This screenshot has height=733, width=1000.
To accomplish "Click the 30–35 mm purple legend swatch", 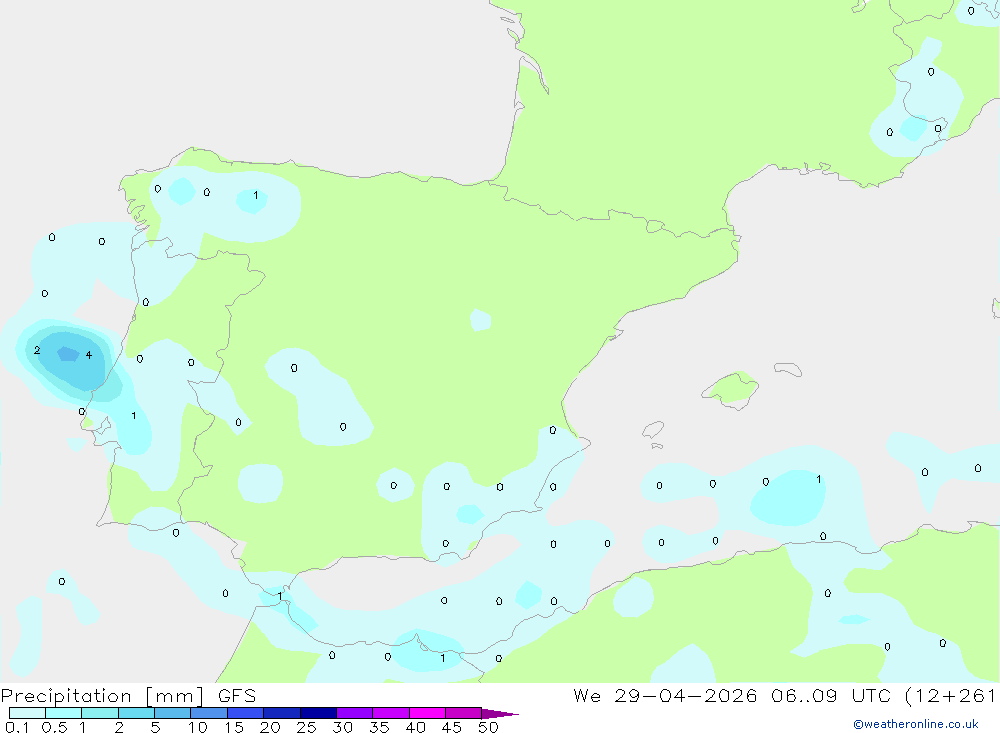I will 355,713.
